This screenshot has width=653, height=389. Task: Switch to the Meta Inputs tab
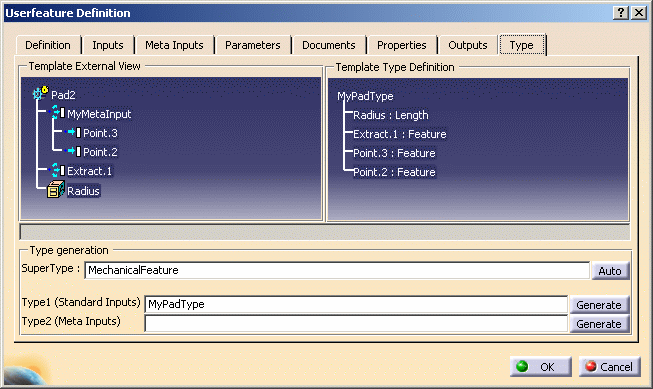174,45
